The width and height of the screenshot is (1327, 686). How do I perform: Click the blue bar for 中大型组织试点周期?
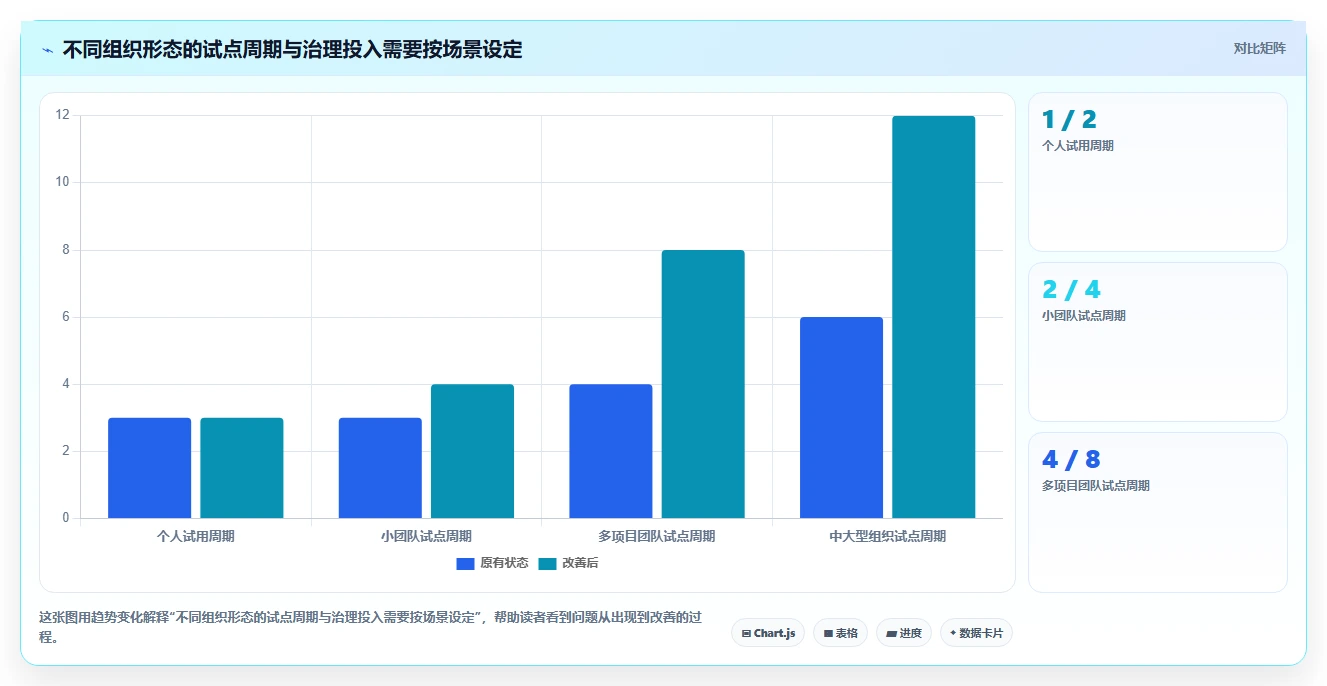841,417
